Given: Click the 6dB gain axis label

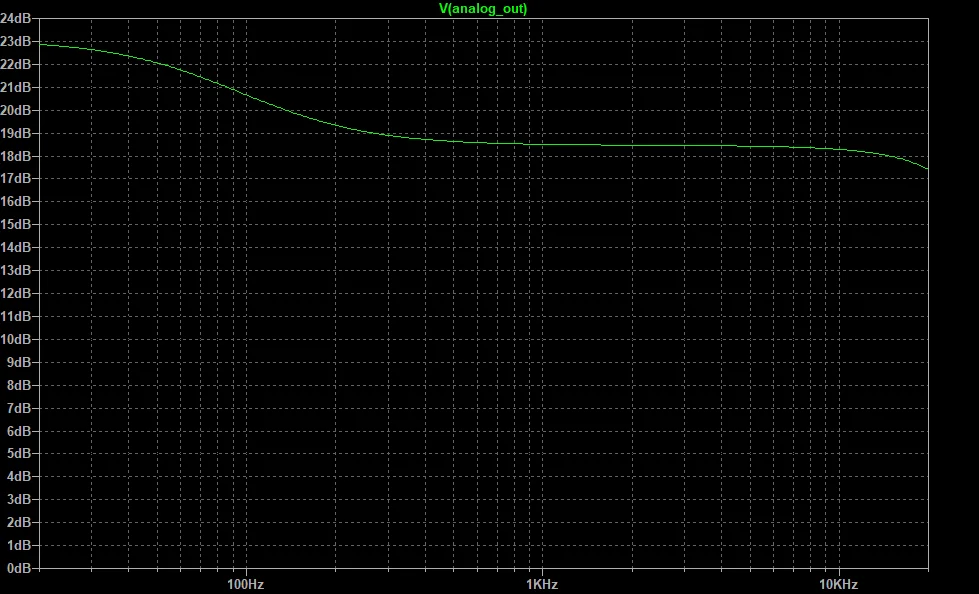Looking at the screenshot, I should click(x=19, y=431).
